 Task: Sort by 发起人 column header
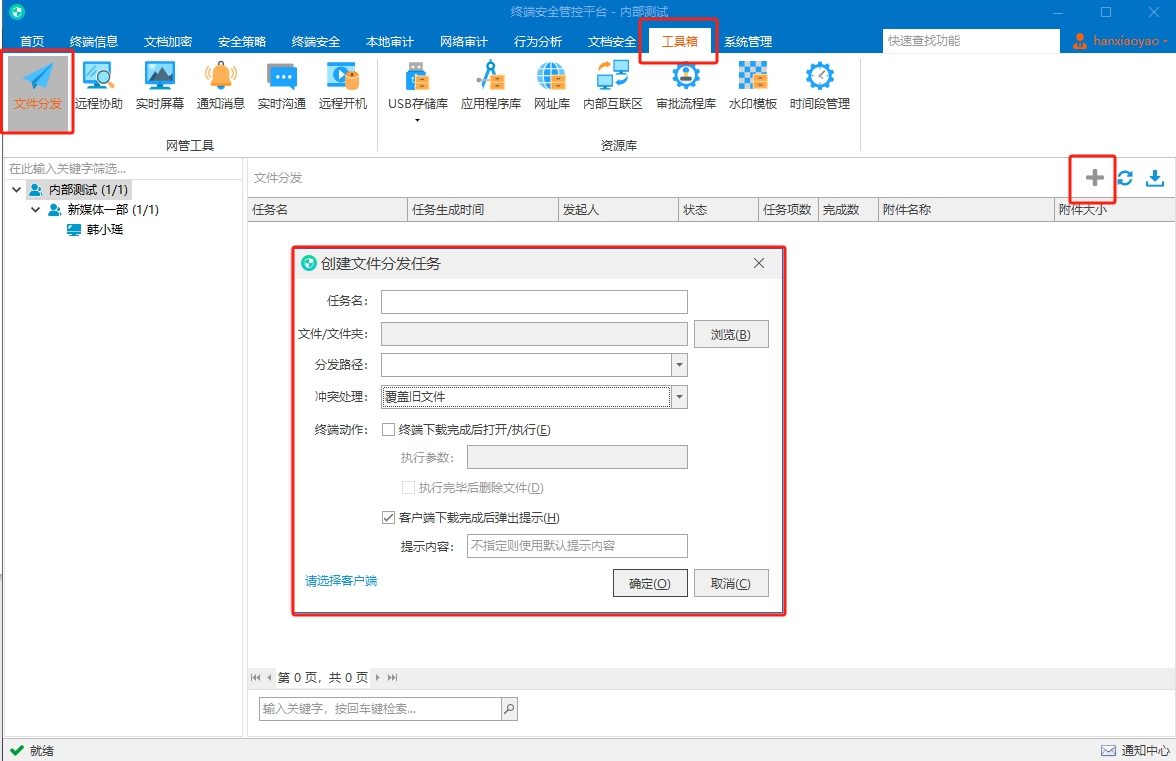click(619, 210)
